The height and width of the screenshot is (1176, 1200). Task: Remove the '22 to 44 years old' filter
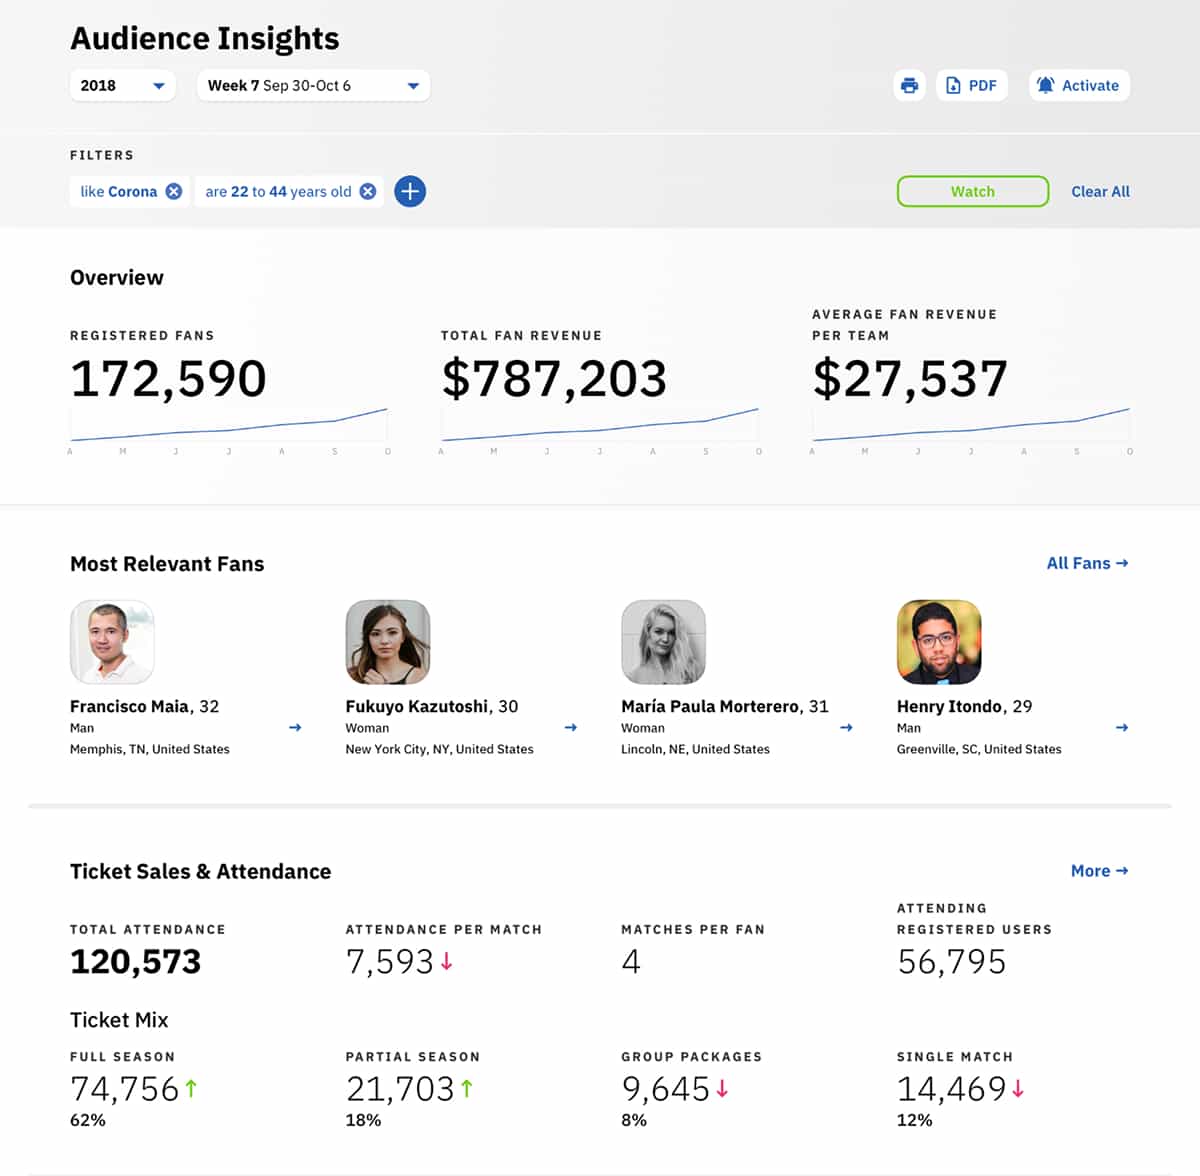tap(368, 191)
